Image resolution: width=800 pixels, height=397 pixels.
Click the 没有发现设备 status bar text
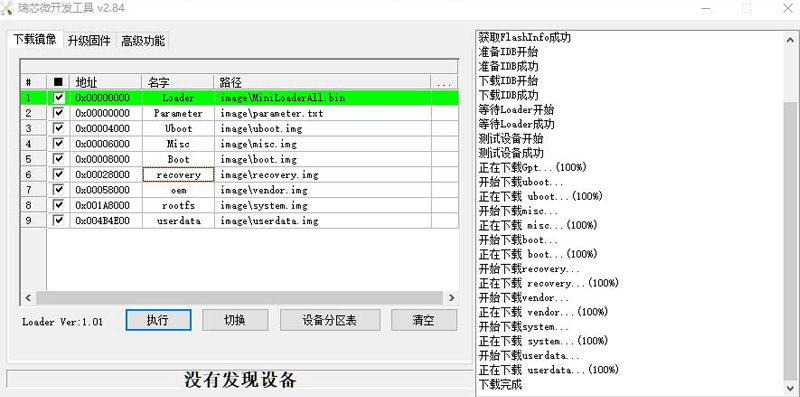point(240,380)
